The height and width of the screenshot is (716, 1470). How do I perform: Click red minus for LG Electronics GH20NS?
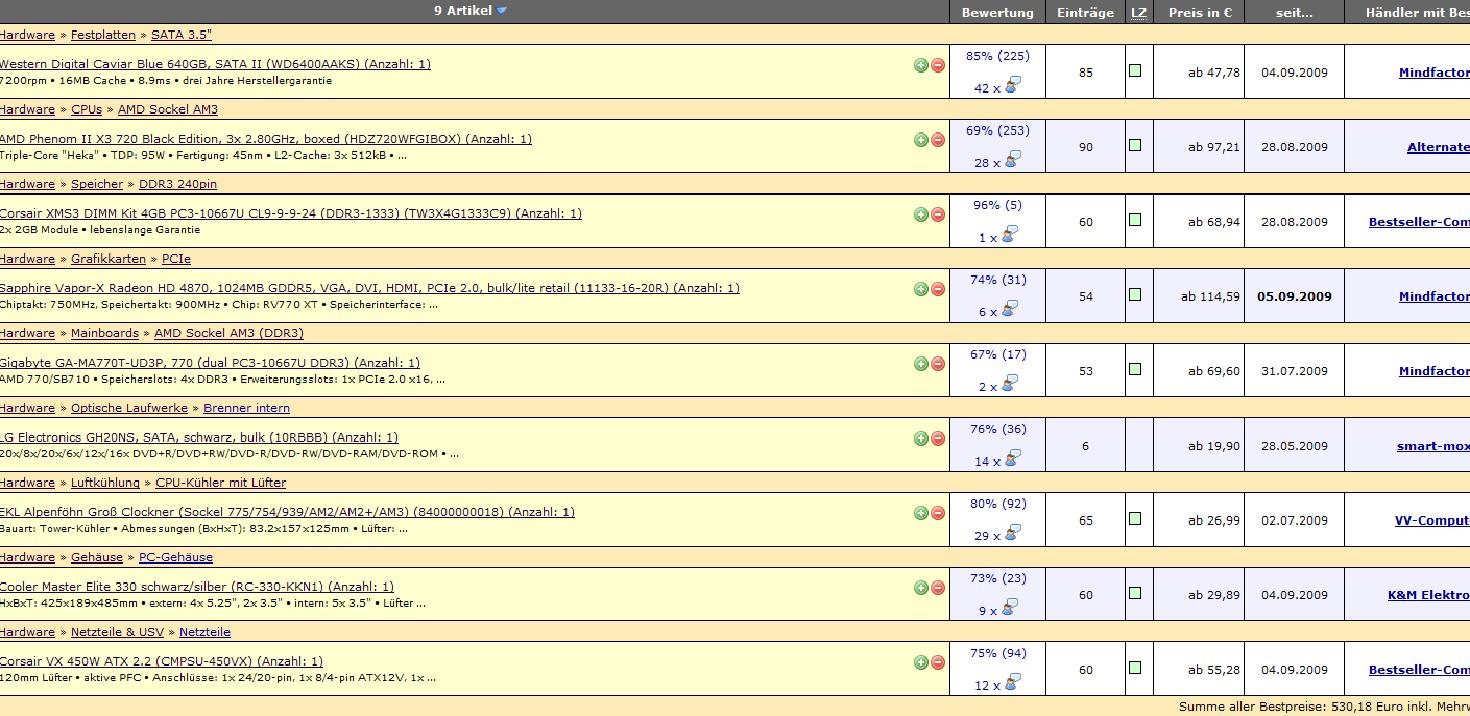pyautogui.click(x=938, y=438)
